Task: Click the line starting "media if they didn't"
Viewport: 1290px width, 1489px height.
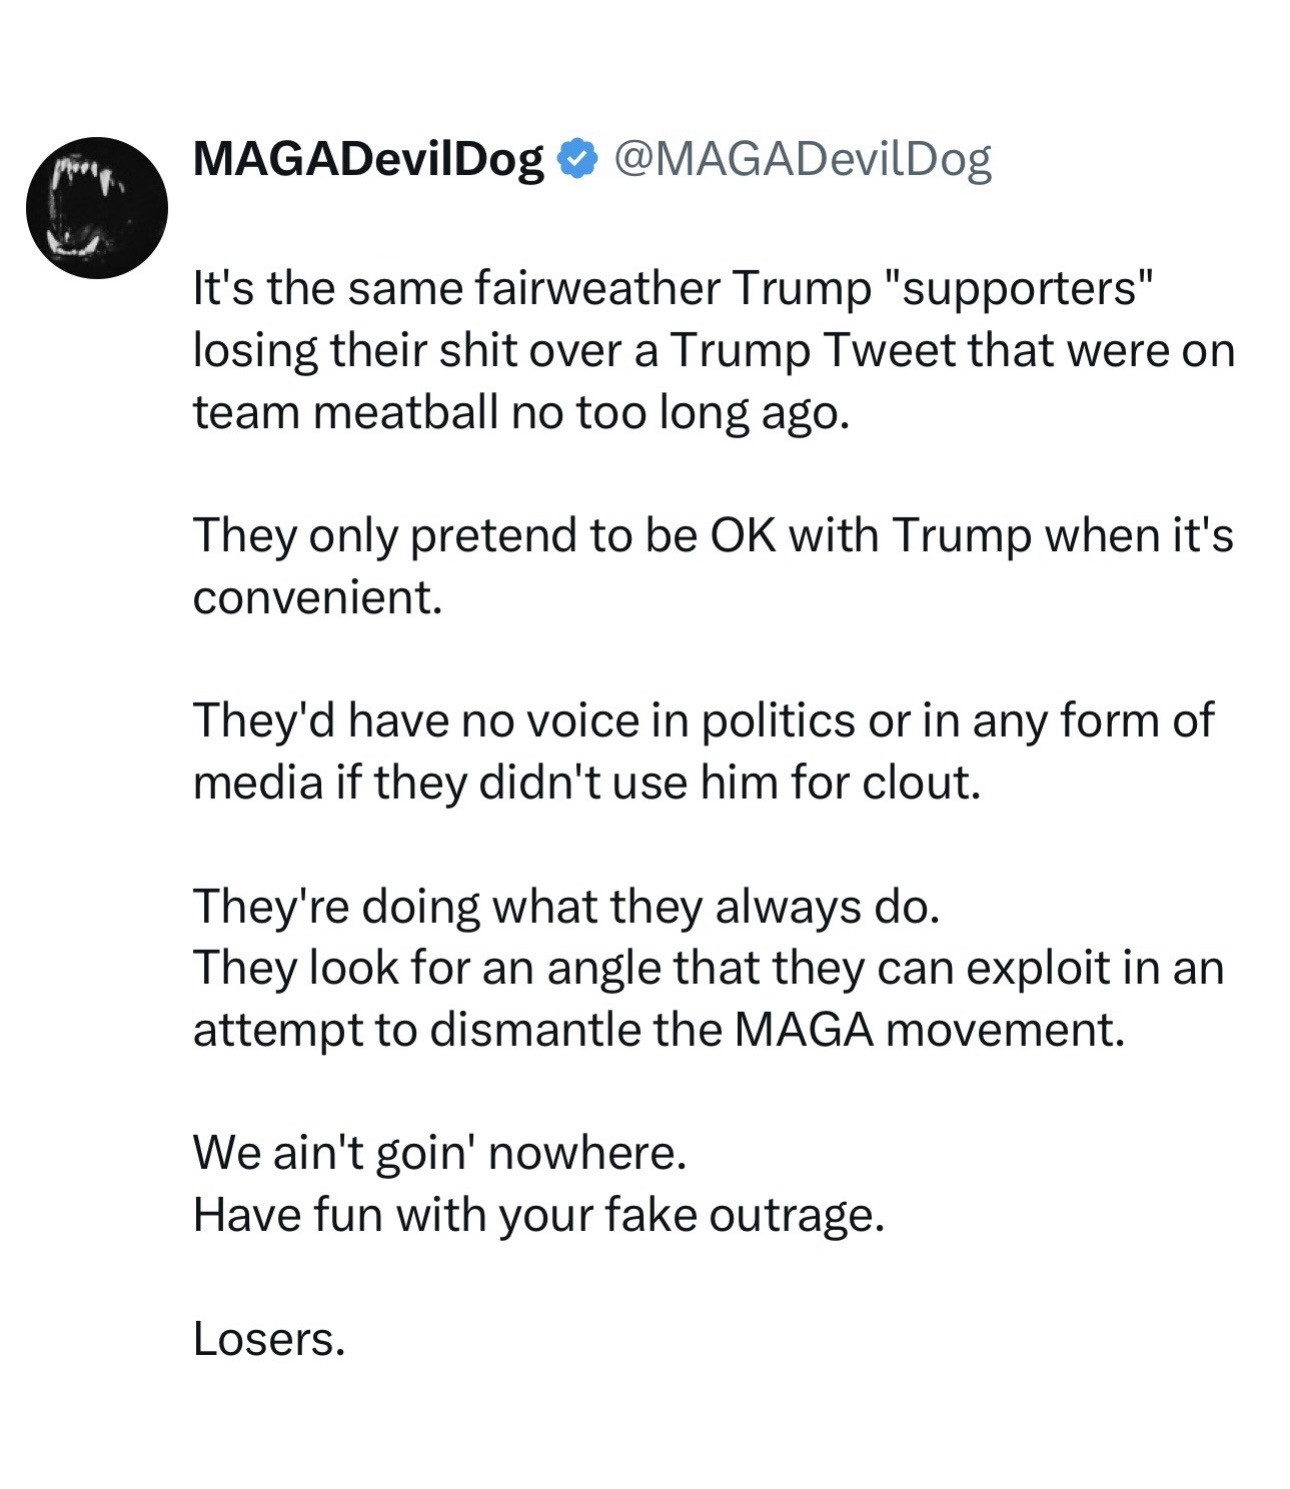Action: [x=586, y=783]
